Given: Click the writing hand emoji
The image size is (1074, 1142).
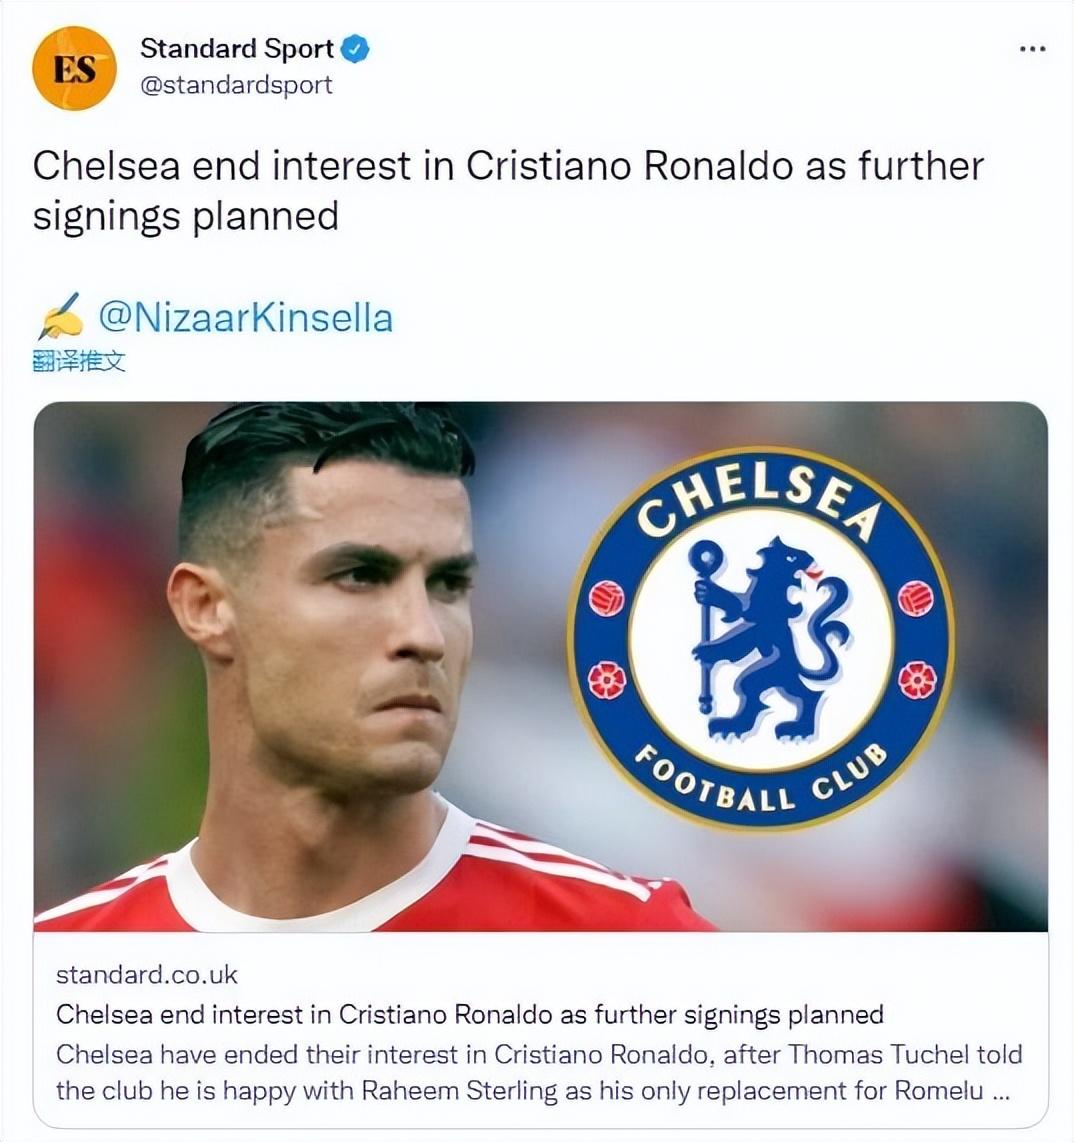Looking at the screenshot, I should 60,318.
